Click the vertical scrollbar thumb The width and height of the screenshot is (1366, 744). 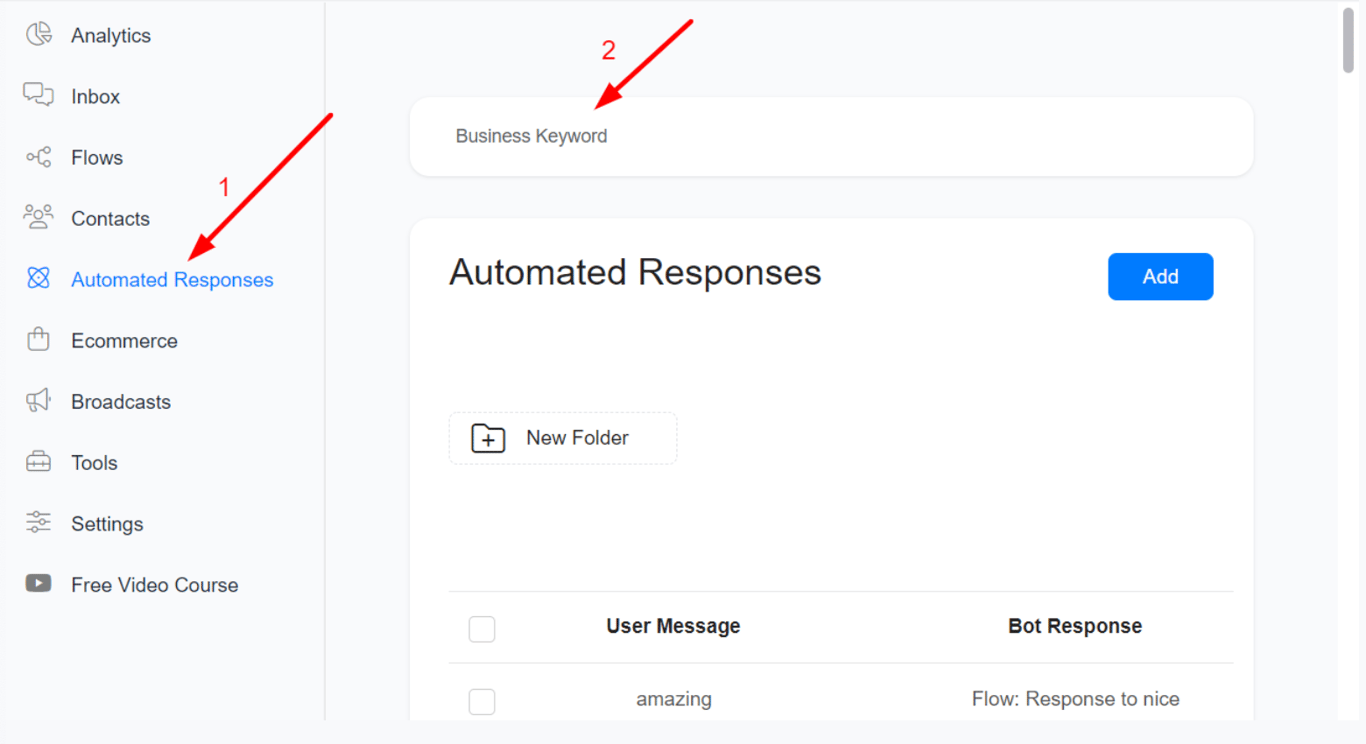pyautogui.click(x=1348, y=40)
